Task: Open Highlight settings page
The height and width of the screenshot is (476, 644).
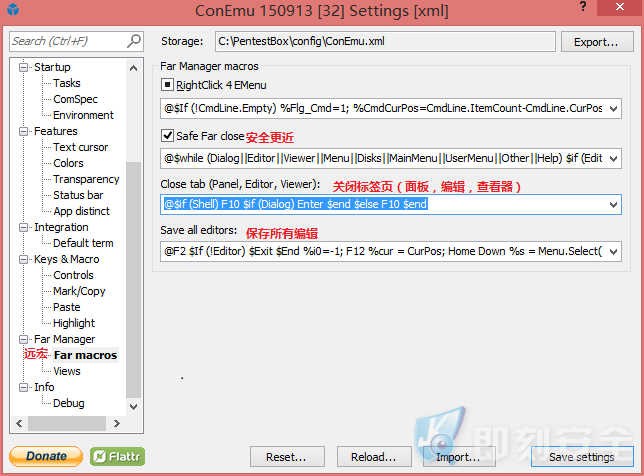Action: [74, 323]
